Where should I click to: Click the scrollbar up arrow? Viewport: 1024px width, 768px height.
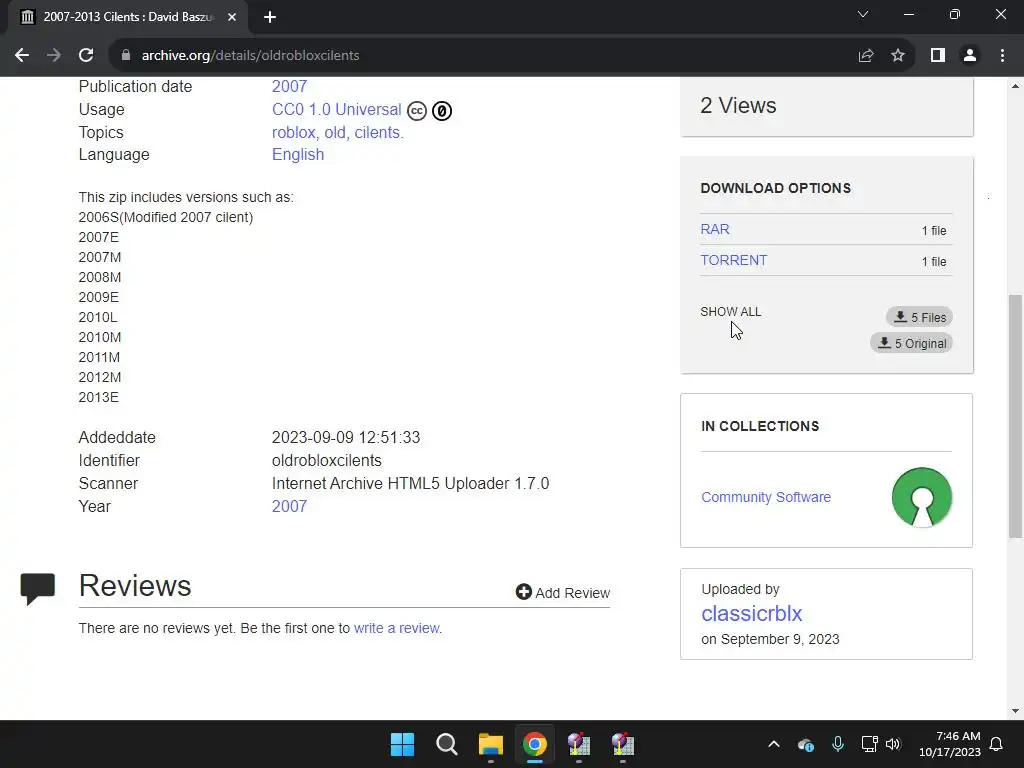tap(1015, 86)
